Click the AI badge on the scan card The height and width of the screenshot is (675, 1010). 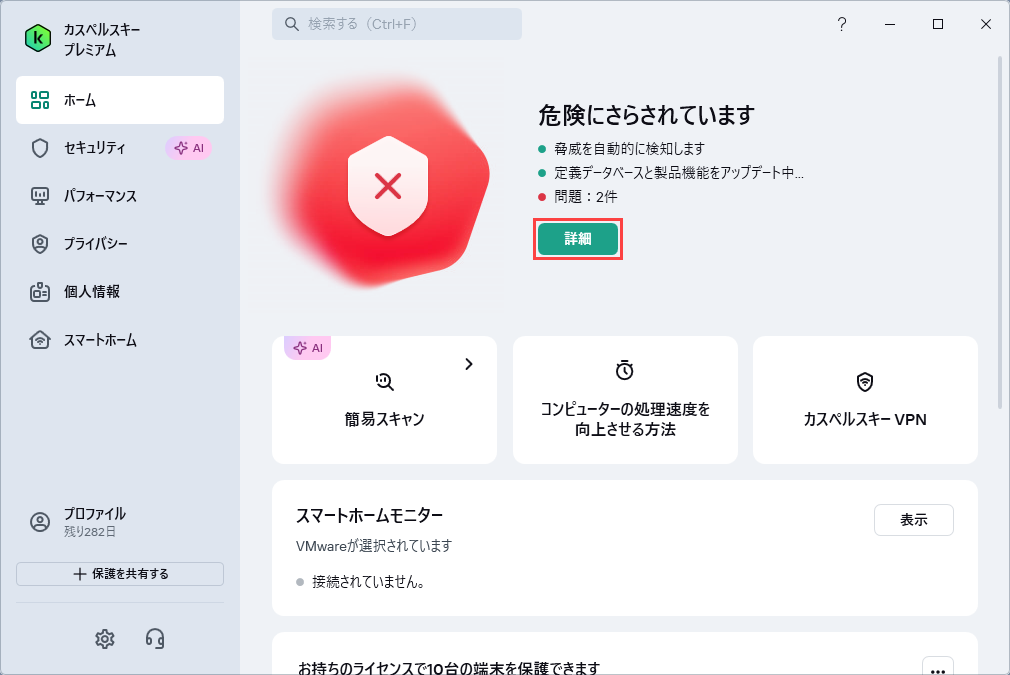[308, 348]
